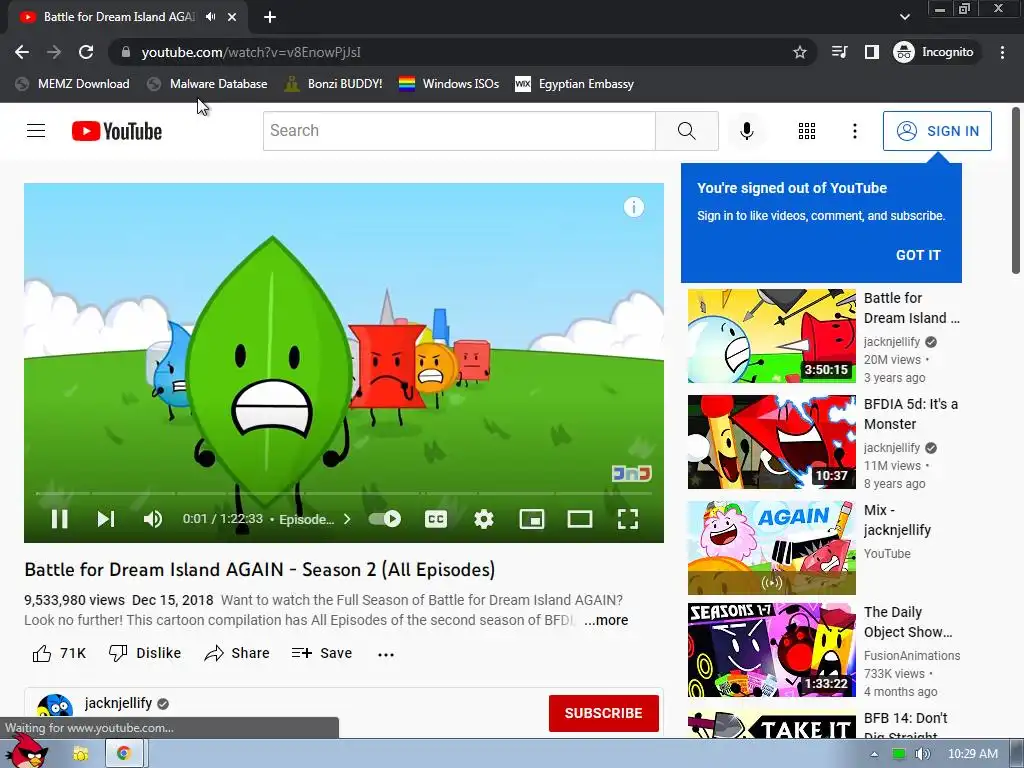View site info lock icon

126,52
